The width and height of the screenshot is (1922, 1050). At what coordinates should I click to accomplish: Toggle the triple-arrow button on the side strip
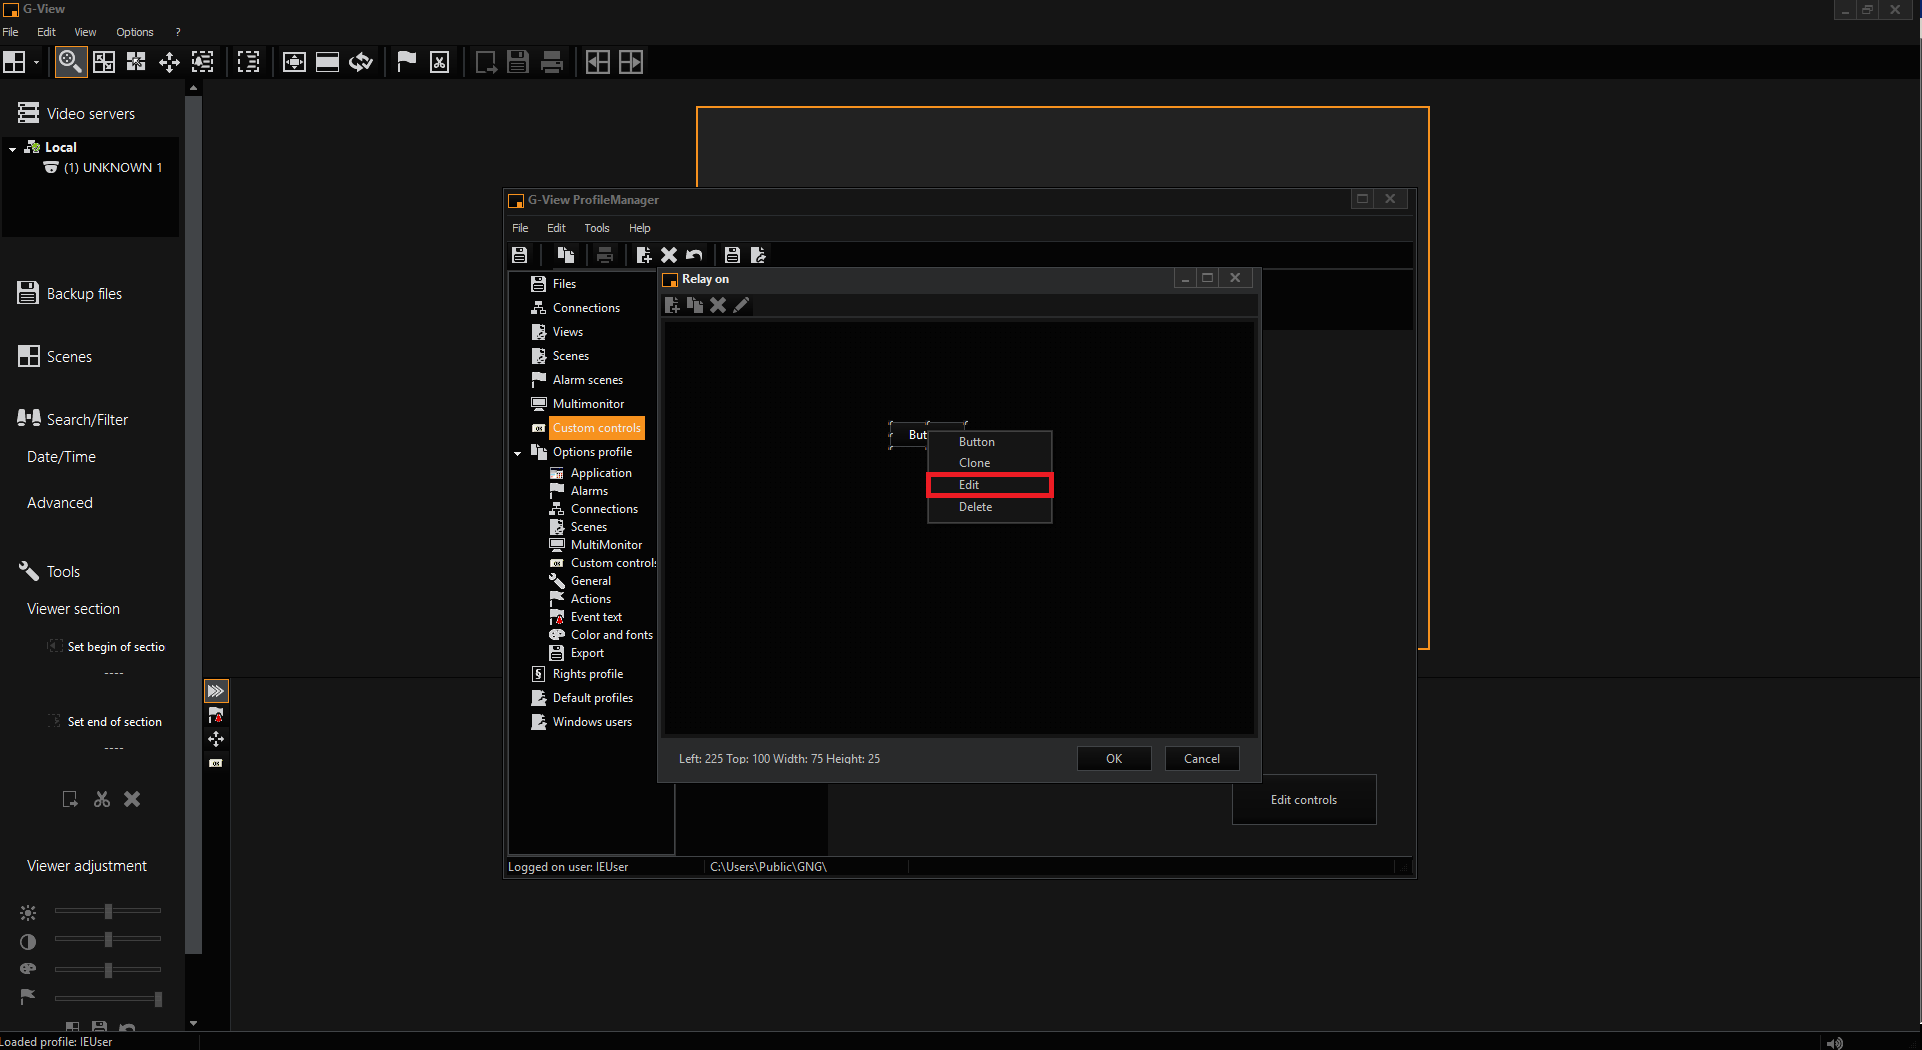216,691
